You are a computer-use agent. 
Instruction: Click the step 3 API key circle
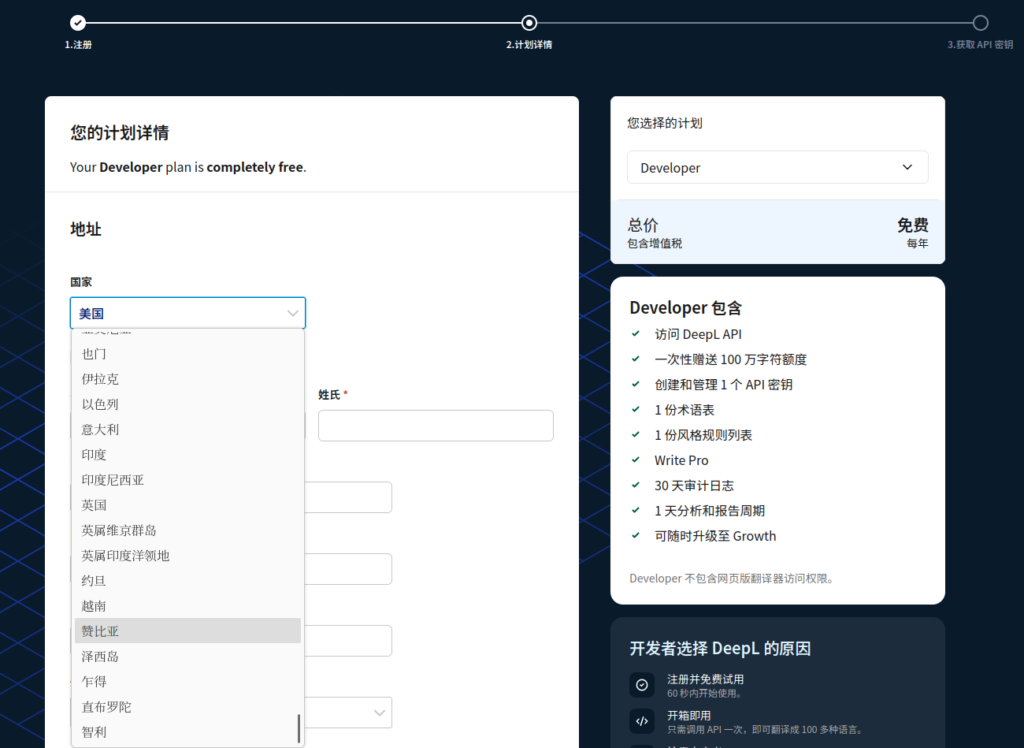pyautogui.click(x=980, y=23)
